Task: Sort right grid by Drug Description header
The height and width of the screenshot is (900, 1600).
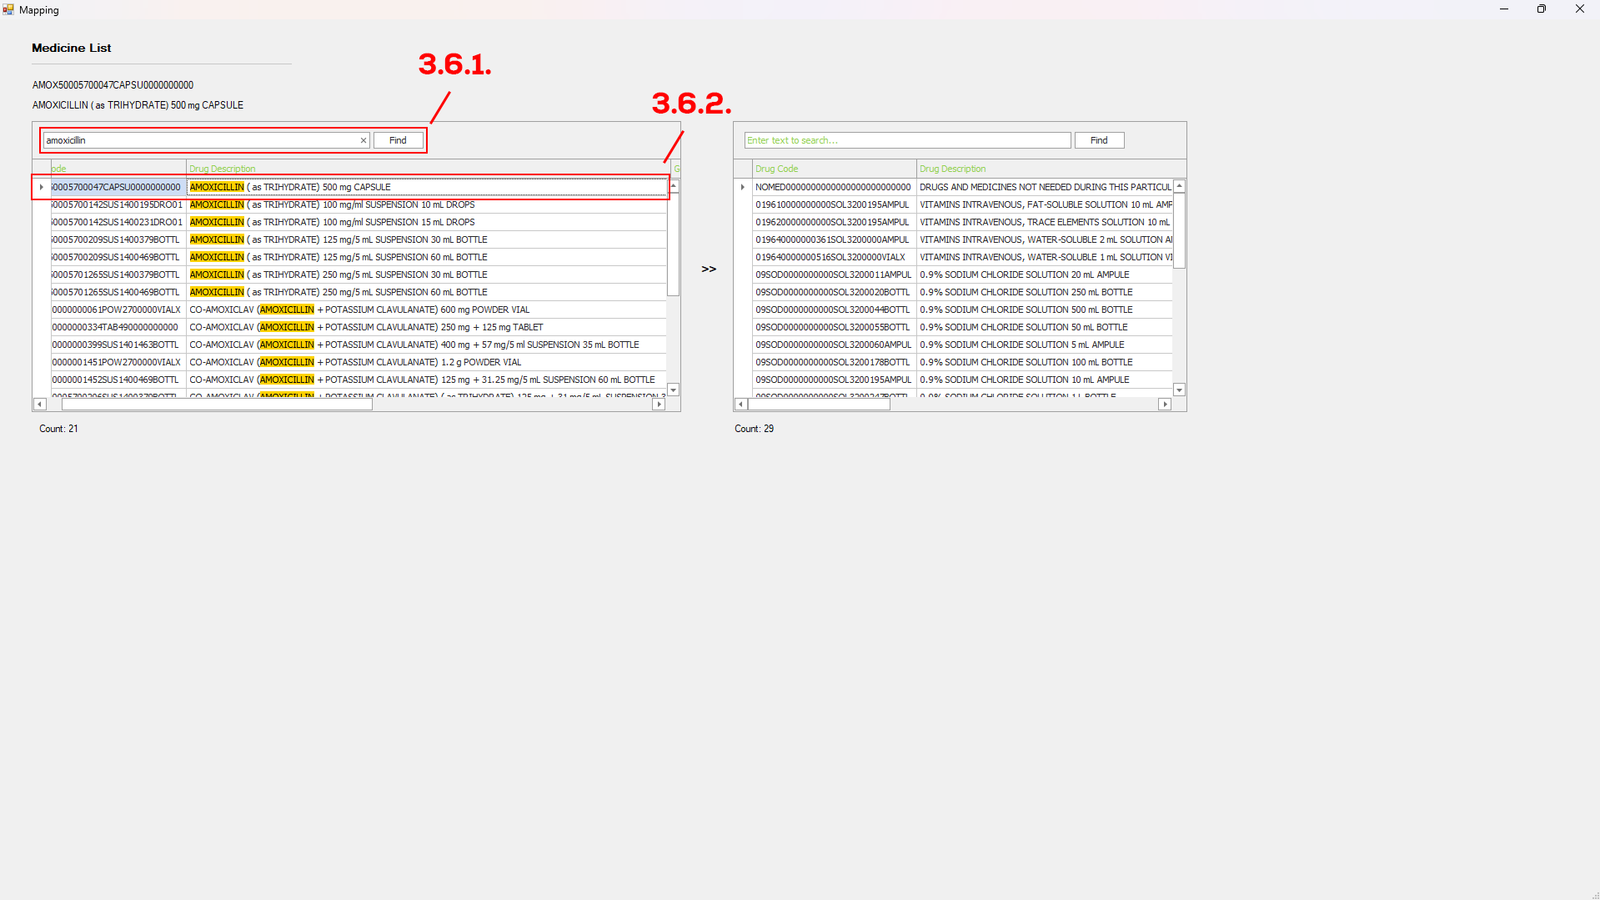Action: coord(1043,169)
